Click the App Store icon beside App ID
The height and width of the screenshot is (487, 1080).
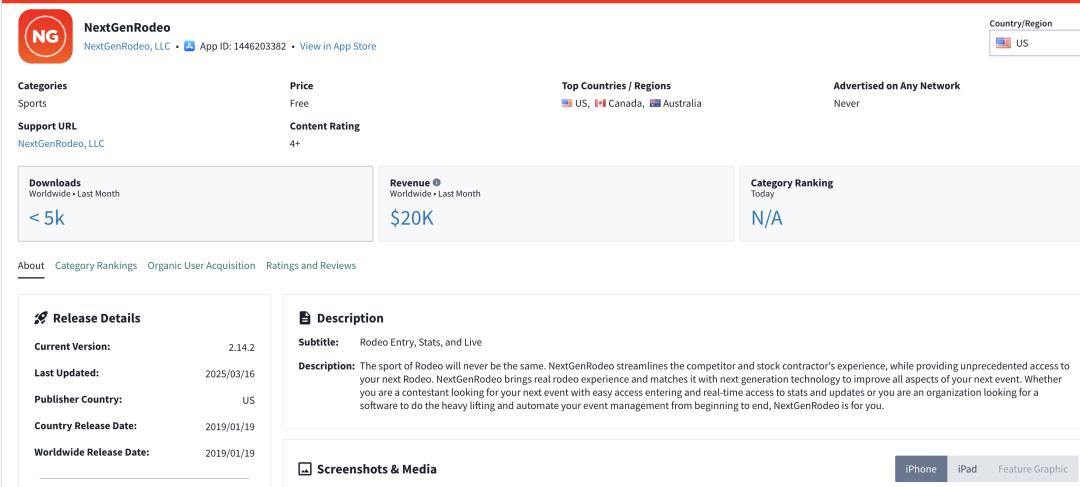pyautogui.click(x=189, y=46)
